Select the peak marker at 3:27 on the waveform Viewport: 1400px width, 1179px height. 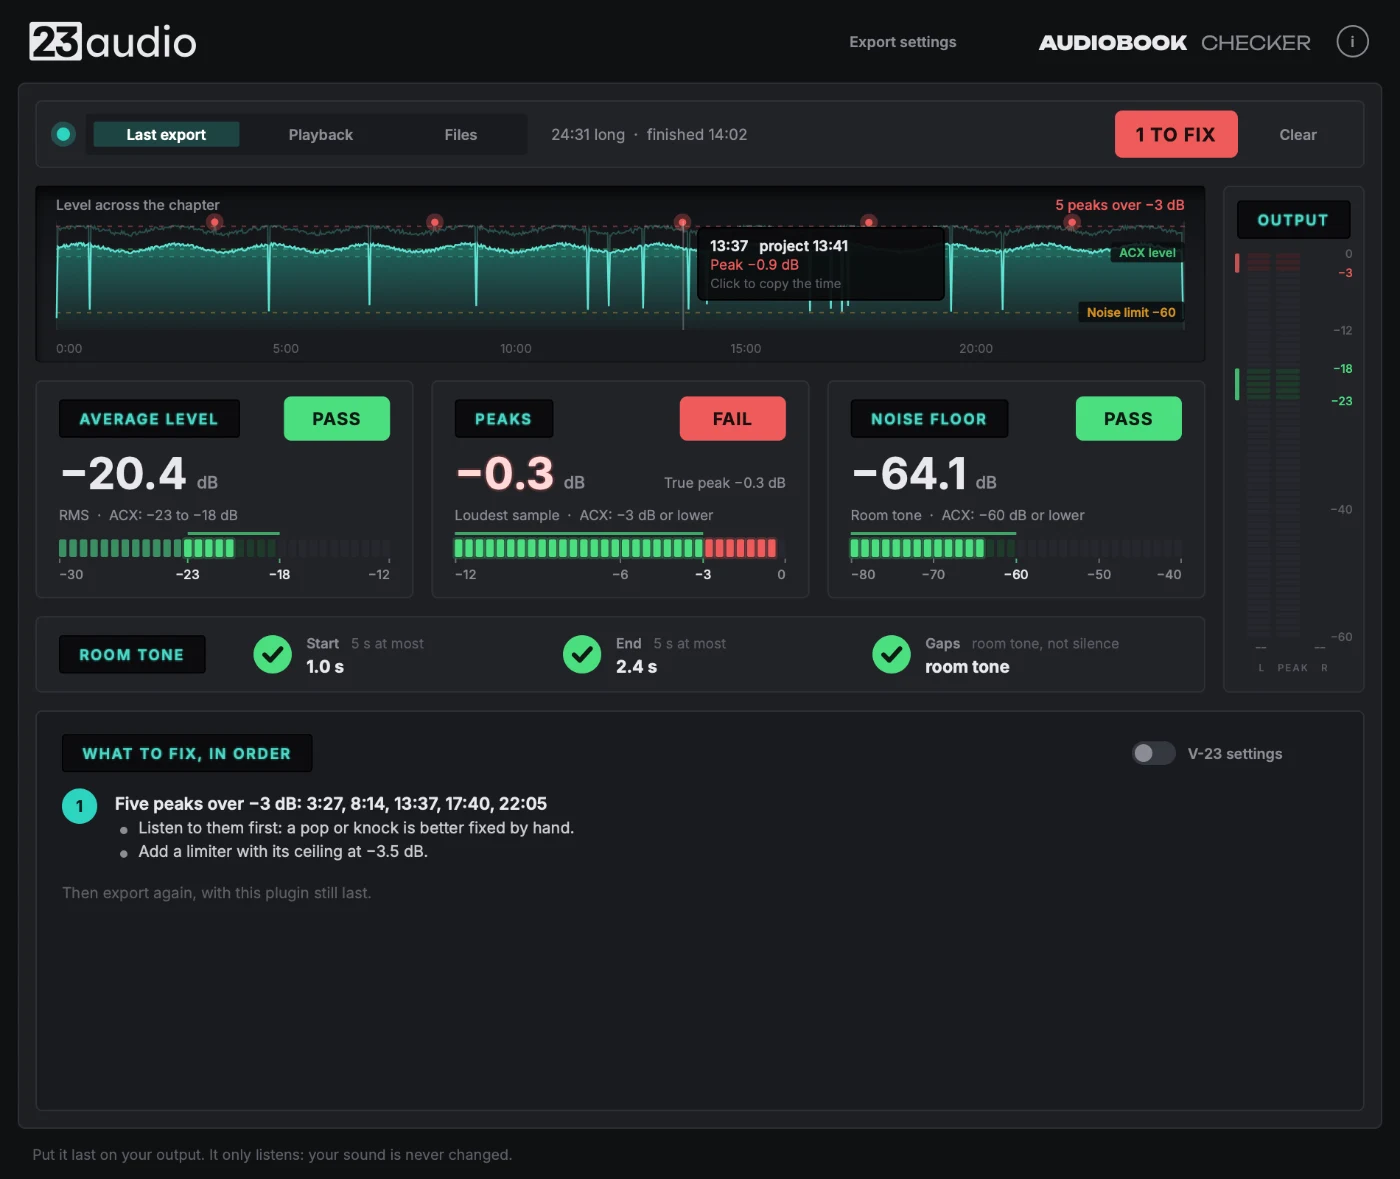214,222
